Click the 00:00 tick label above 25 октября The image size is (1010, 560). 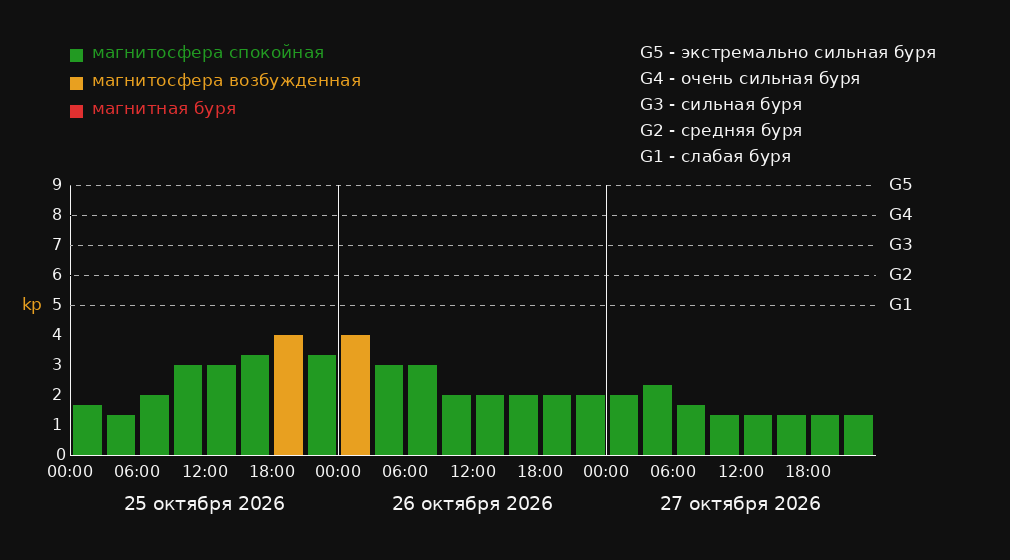coord(70,472)
